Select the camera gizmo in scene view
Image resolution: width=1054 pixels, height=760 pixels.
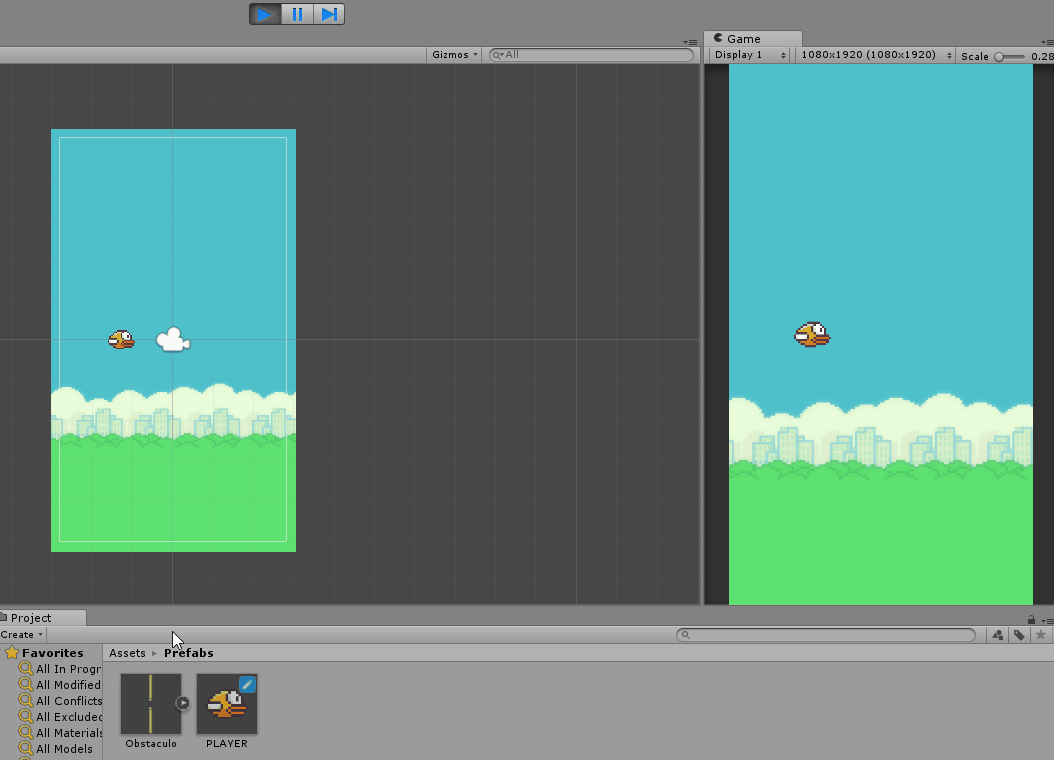point(173,340)
